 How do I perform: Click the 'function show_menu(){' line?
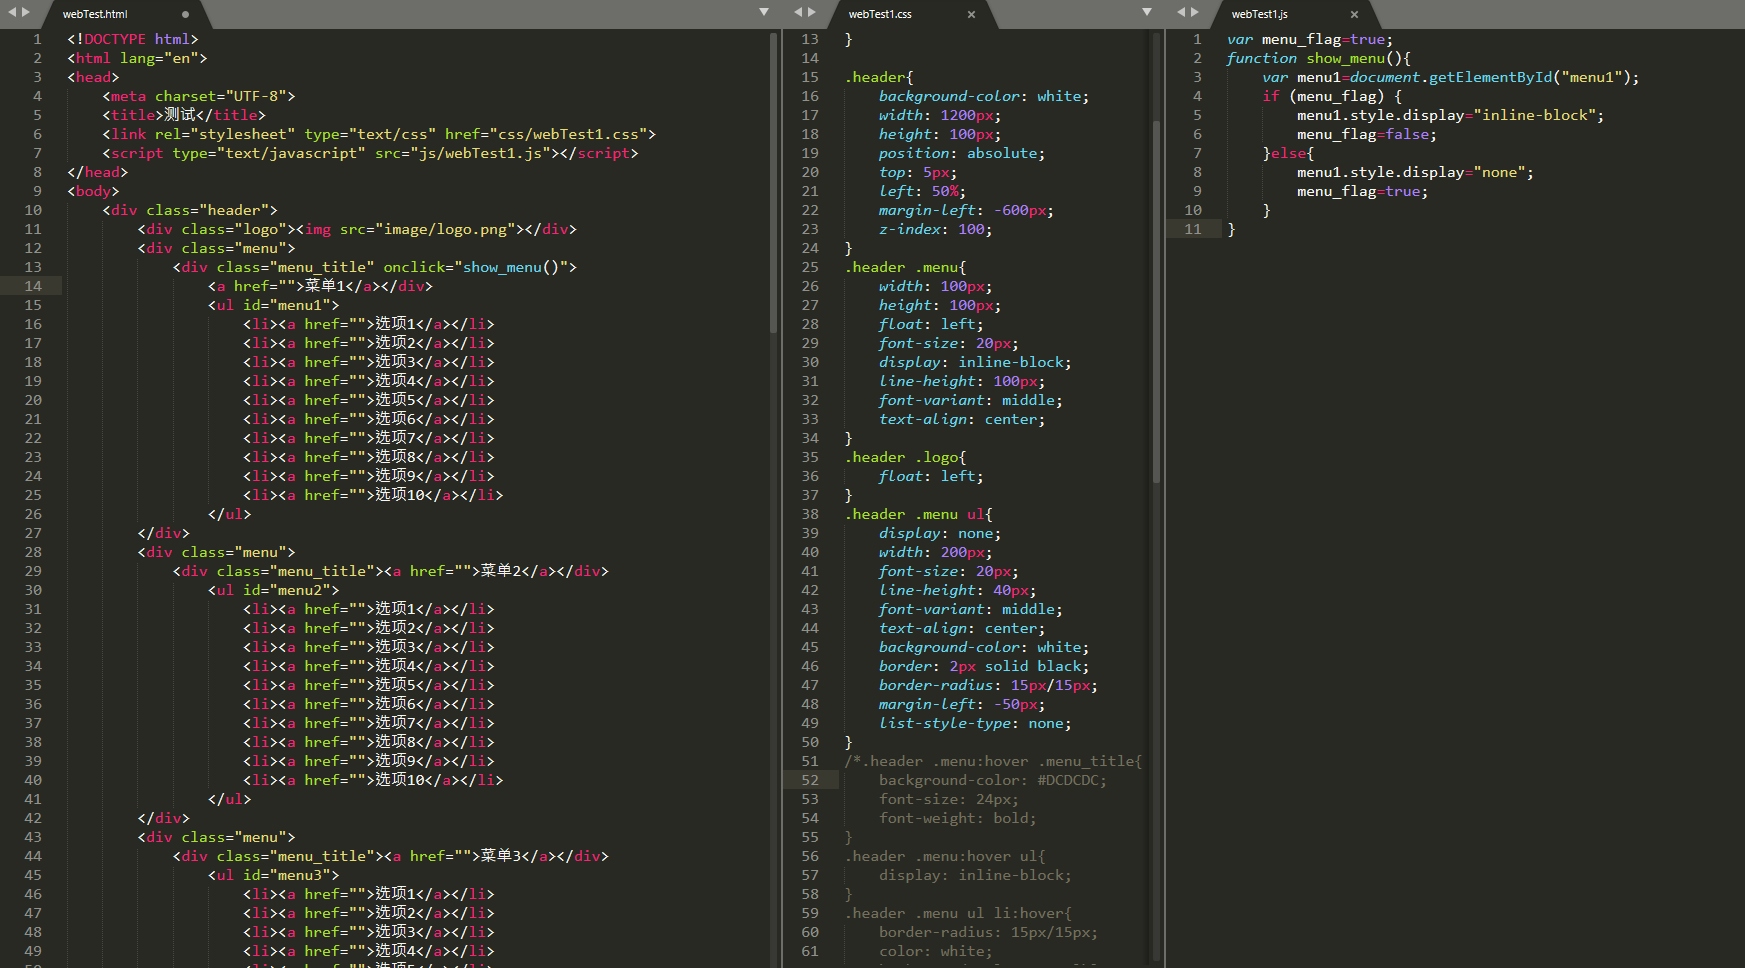[1319, 58]
